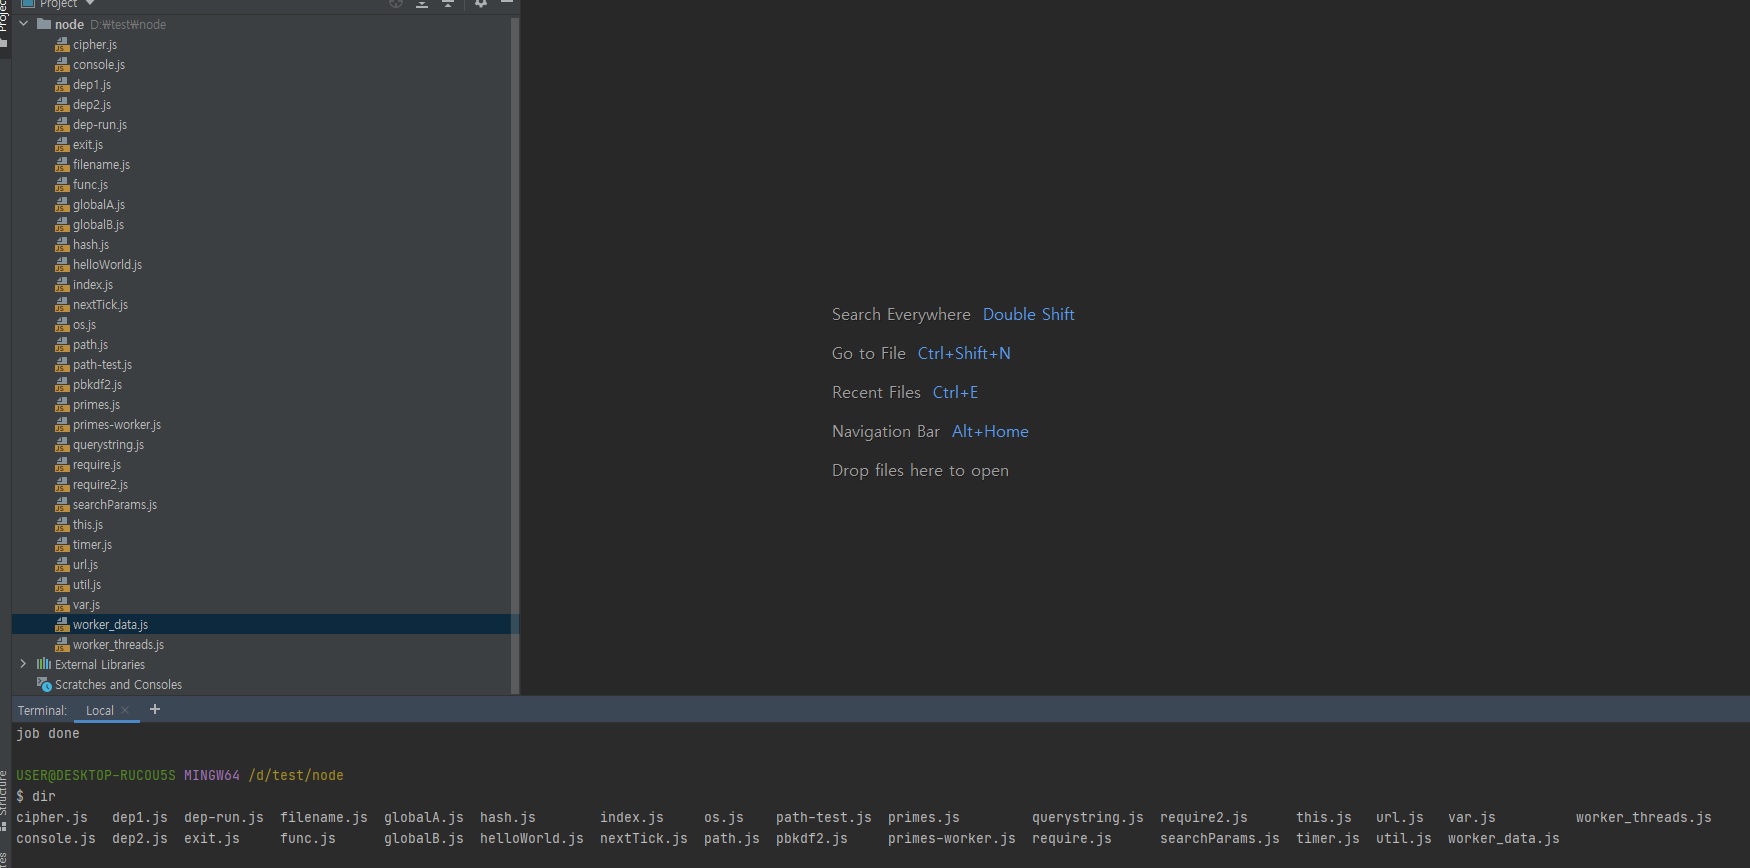Click the Ctrl+E Recent Files hint
The image size is (1750, 868).
coord(955,392)
